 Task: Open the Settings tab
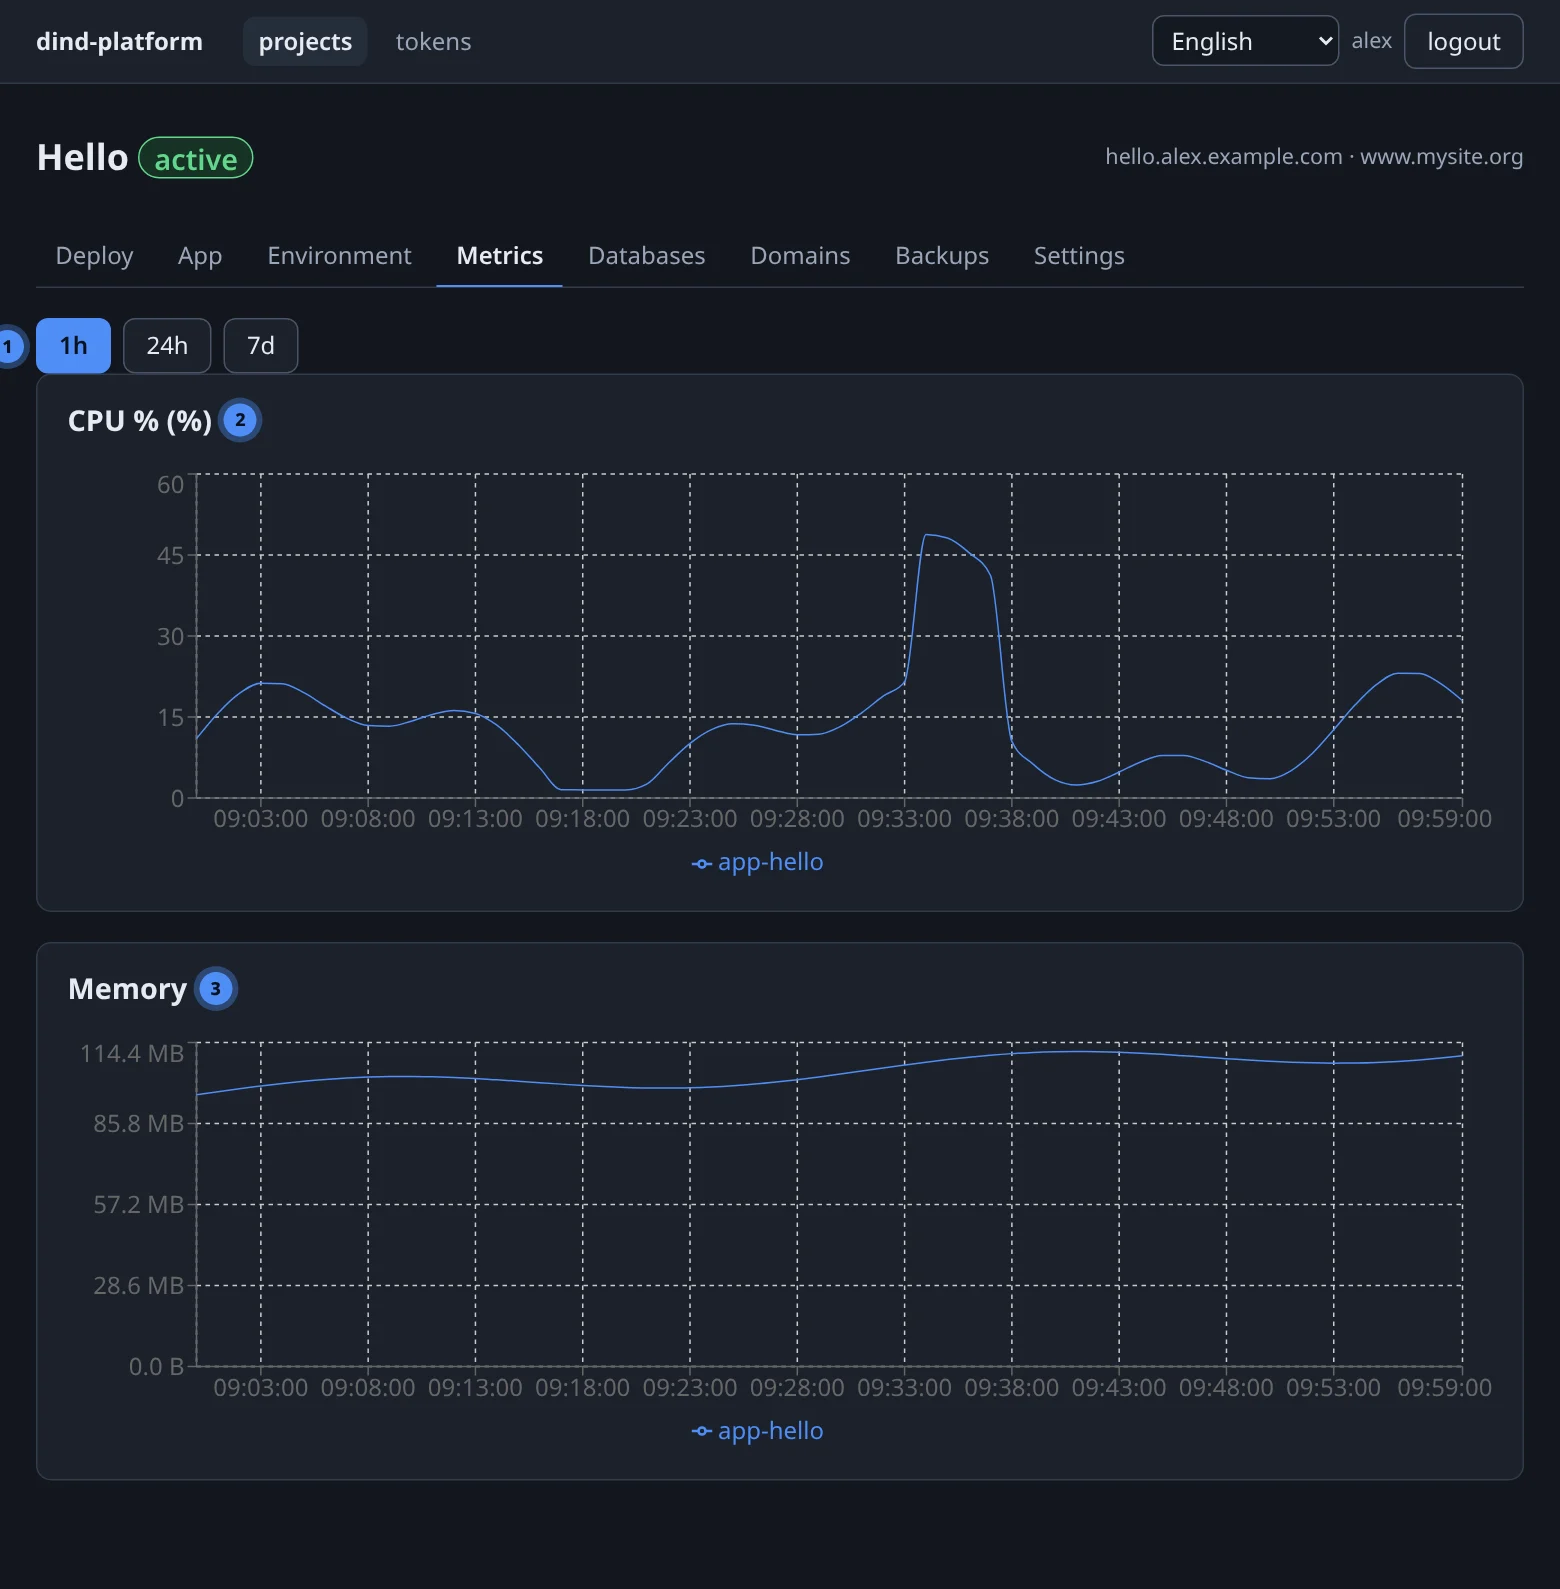pos(1078,256)
